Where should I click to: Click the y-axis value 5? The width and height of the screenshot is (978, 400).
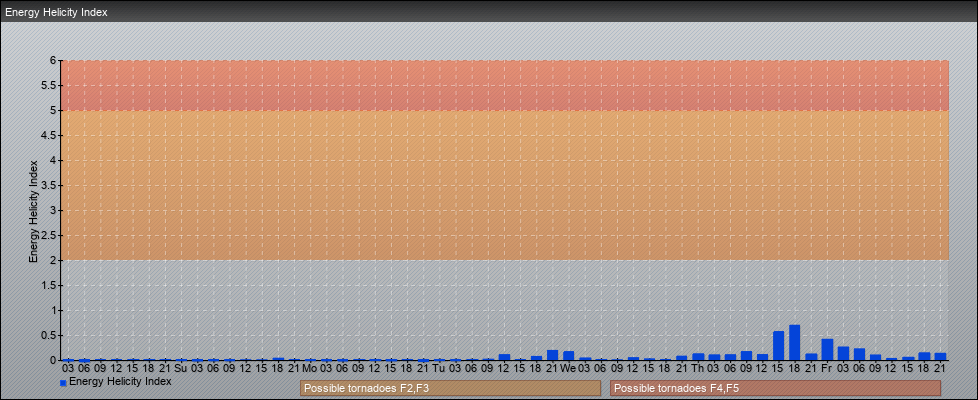point(54,110)
